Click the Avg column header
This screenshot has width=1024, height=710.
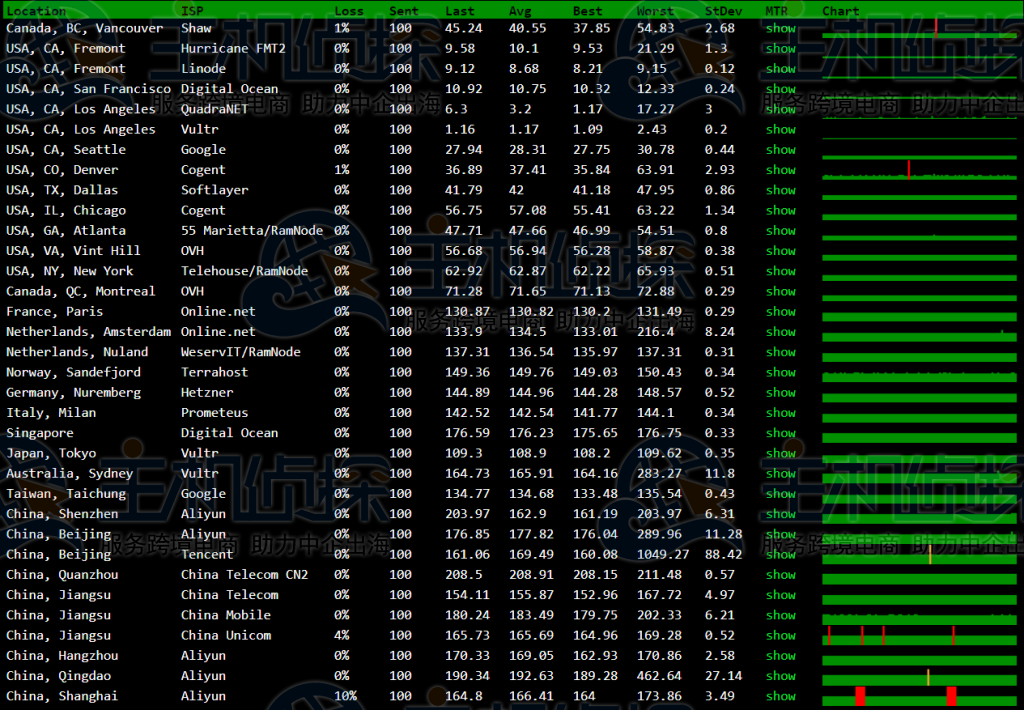click(x=520, y=11)
